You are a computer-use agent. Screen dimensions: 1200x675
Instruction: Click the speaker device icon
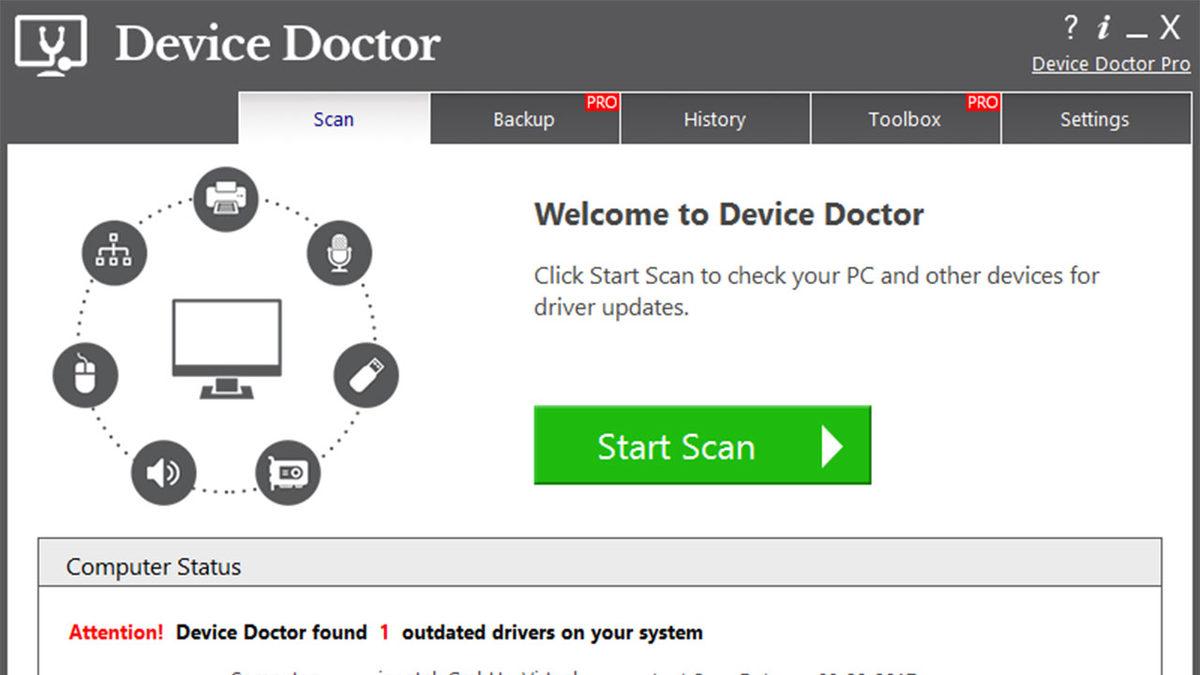(163, 472)
